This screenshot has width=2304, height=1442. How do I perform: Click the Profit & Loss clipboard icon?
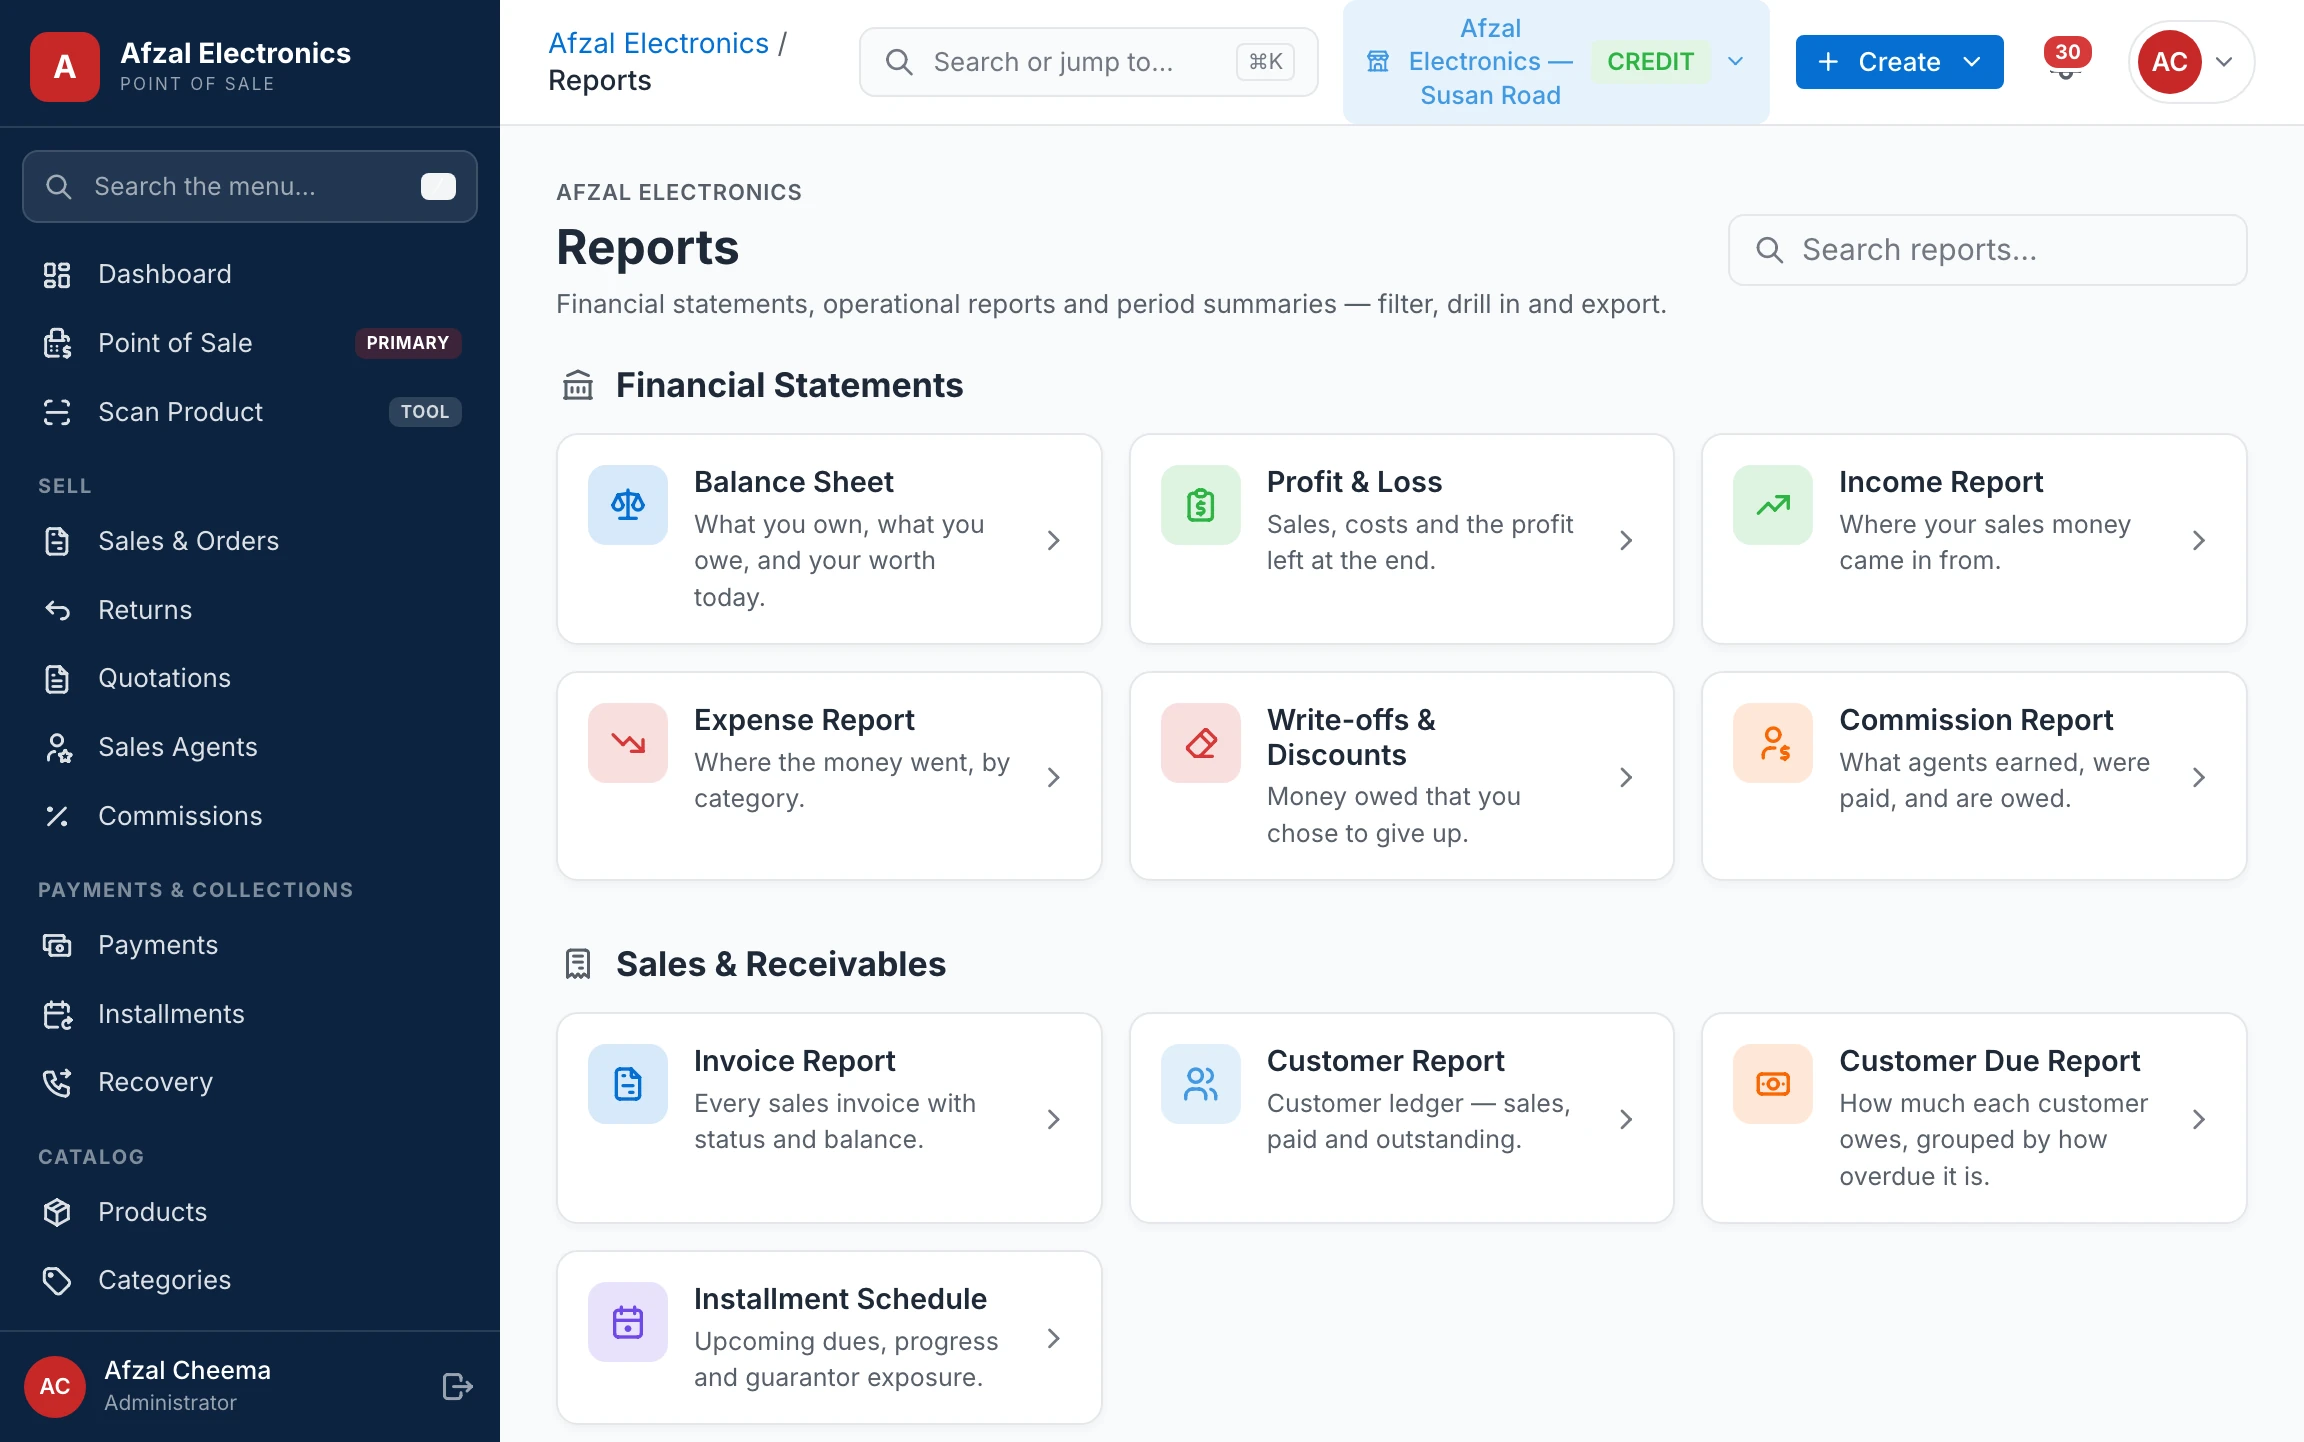[x=1201, y=505]
